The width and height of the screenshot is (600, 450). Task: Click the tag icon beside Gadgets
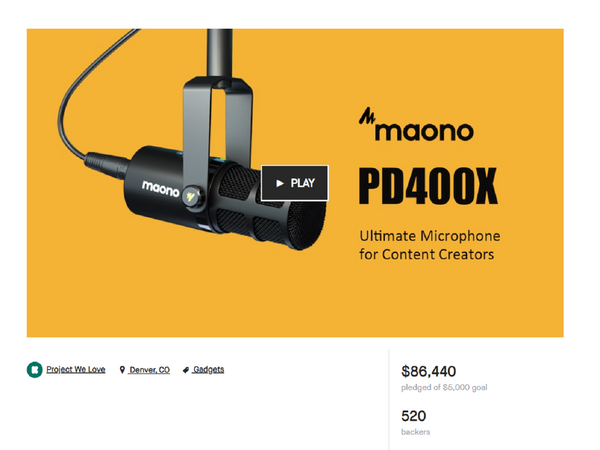point(186,370)
